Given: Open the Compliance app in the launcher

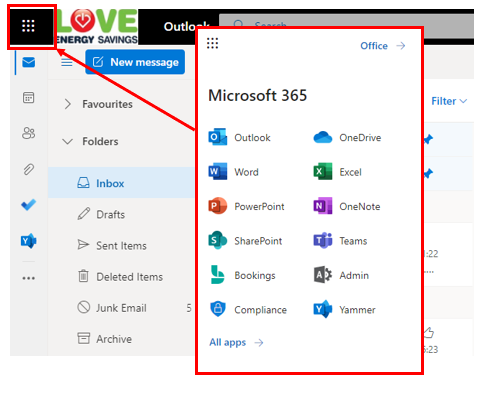Looking at the screenshot, I should [x=248, y=309].
